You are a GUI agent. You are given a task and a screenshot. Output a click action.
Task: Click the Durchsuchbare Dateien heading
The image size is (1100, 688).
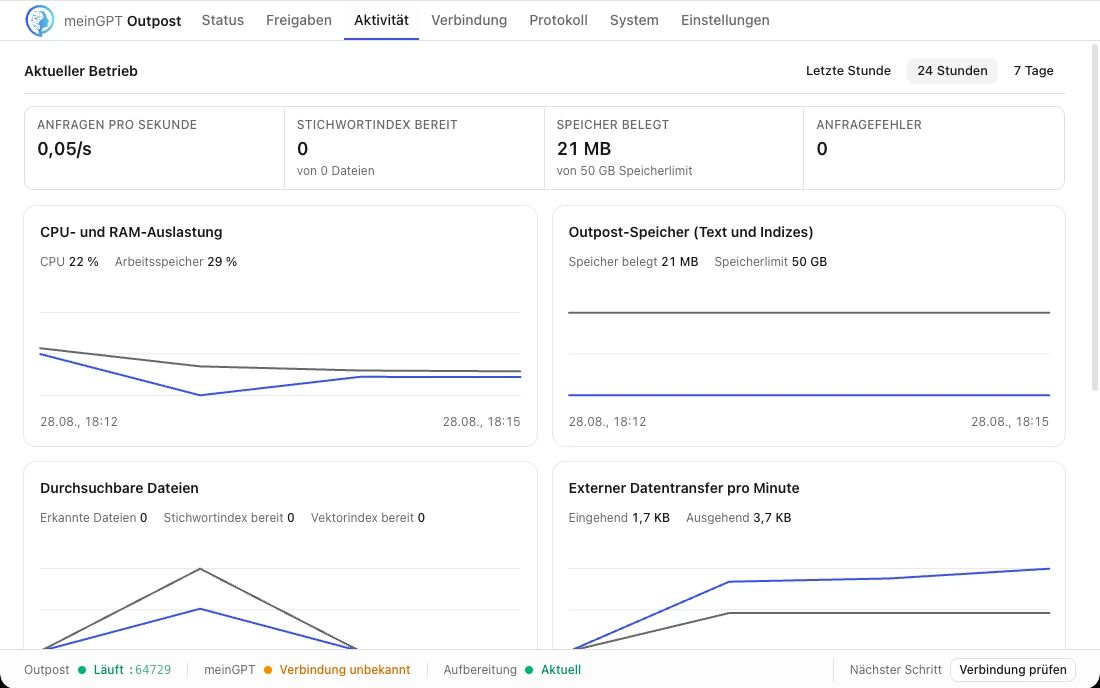coord(119,488)
